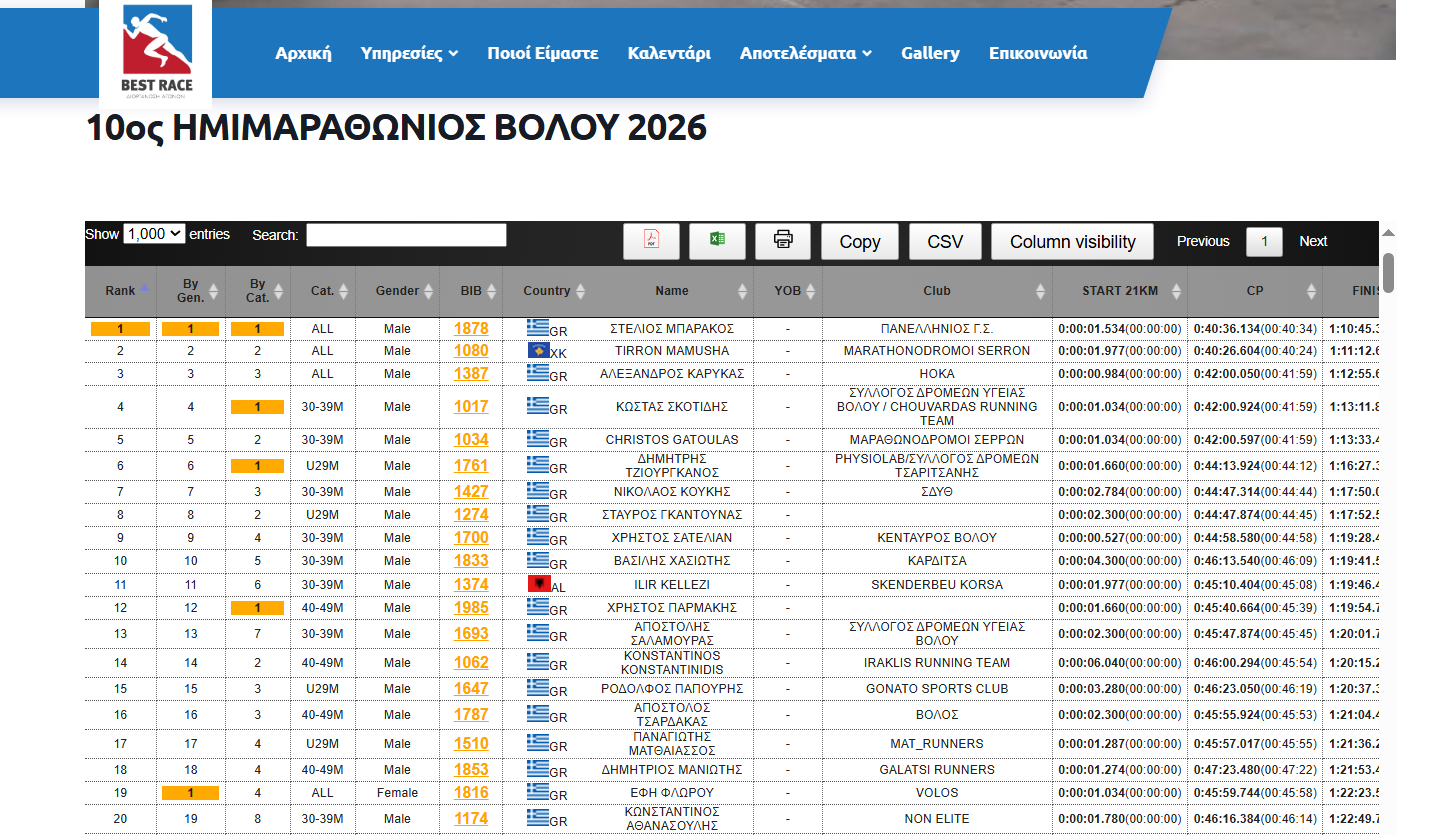
Task: Click the print table icon
Action: point(783,241)
